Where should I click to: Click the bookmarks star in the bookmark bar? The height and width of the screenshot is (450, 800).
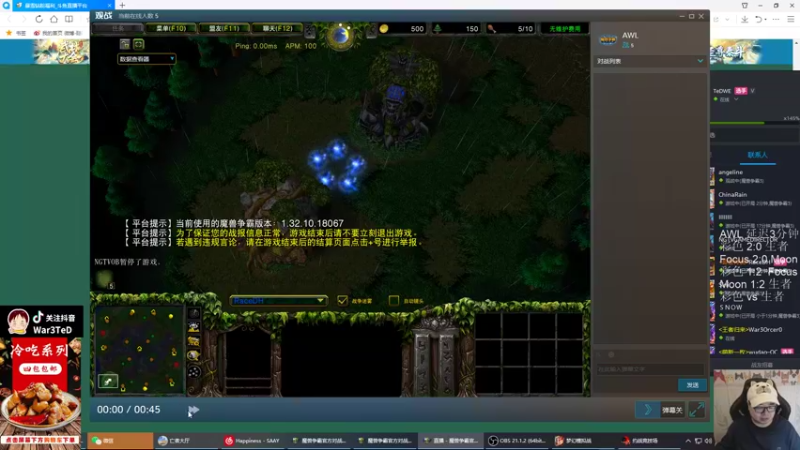9,33
